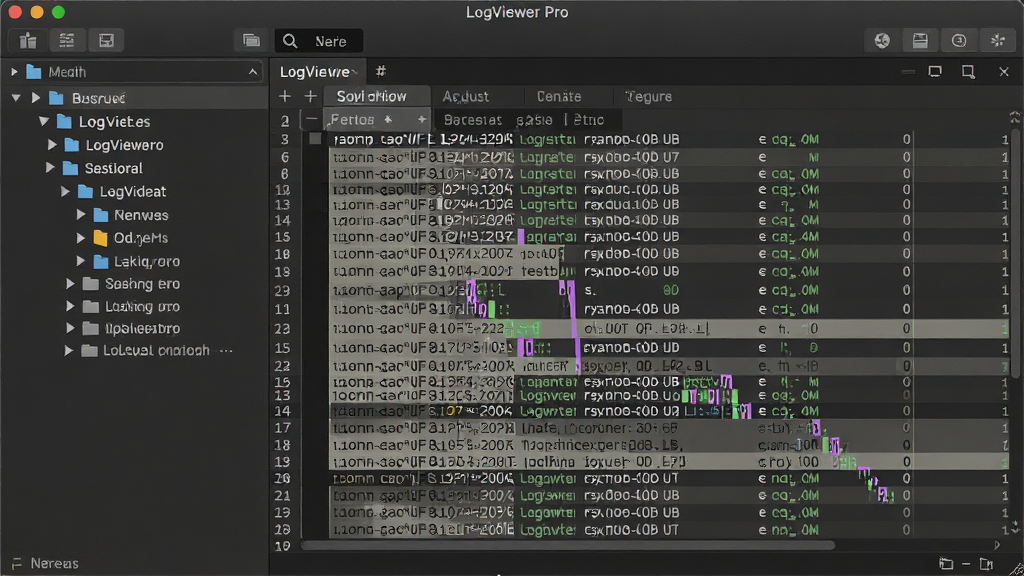Screen dimensions: 1024x576
Task: Expand the LogVideat folder
Action: pyautogui.click(x=65, y=191)
